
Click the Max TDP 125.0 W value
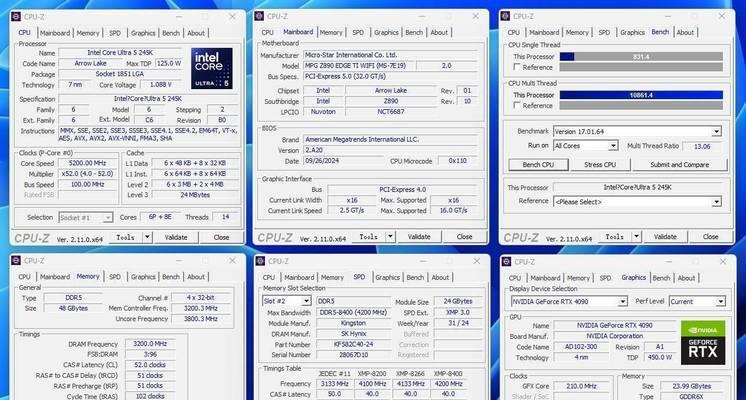pos(168,63)
